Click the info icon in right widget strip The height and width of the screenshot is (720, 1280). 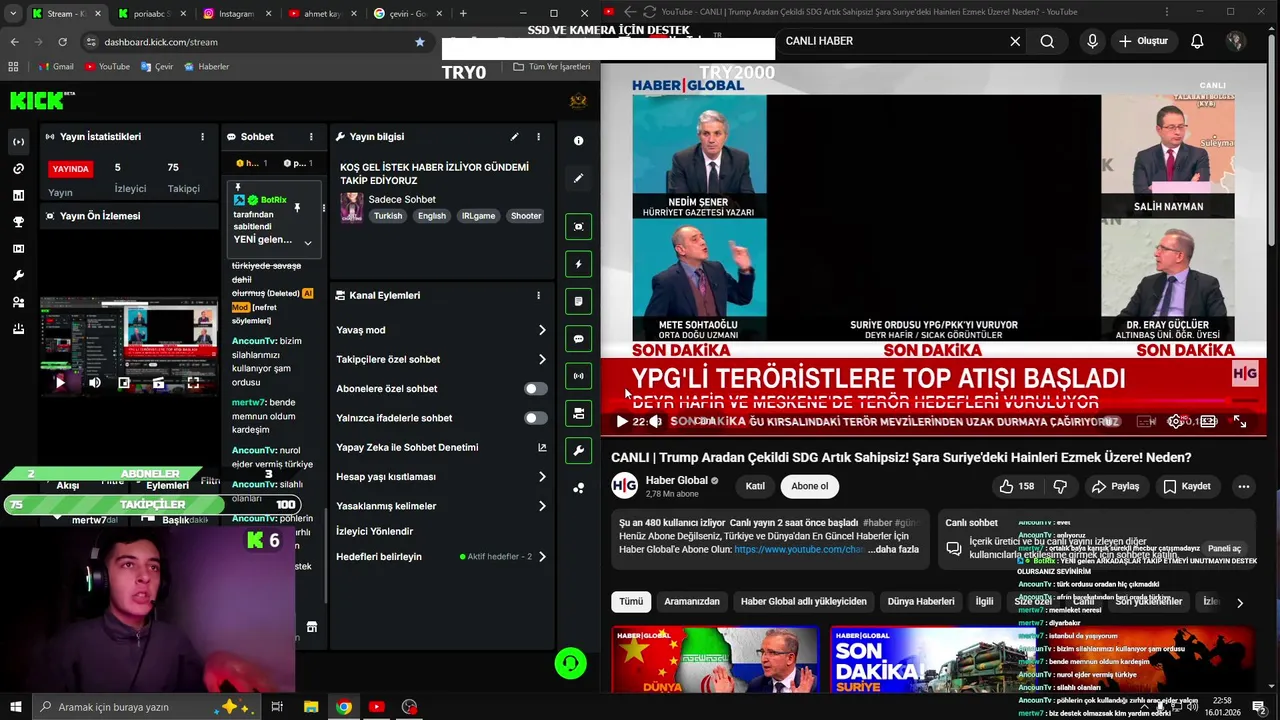pyautogui.click(x=578, y=141)
